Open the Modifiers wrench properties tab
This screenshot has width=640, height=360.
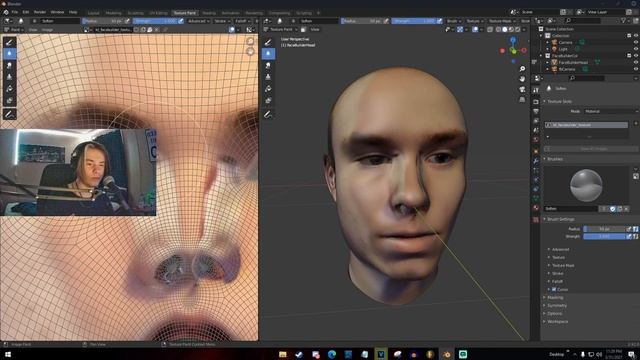pyautogui.click(x=536, y=161)
